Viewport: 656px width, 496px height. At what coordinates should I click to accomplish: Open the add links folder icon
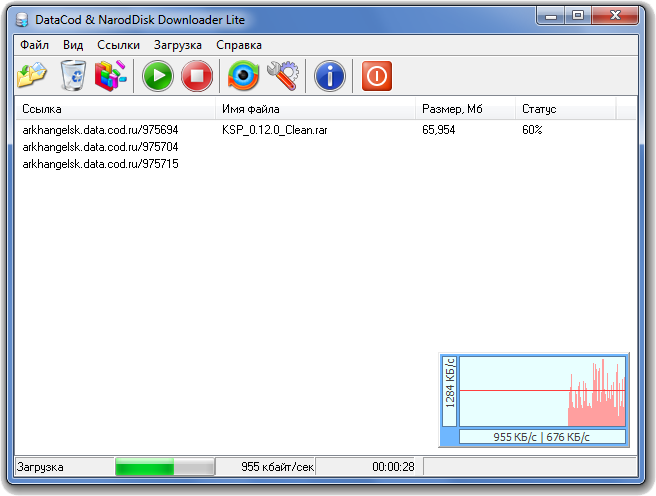tap(32, 76)
